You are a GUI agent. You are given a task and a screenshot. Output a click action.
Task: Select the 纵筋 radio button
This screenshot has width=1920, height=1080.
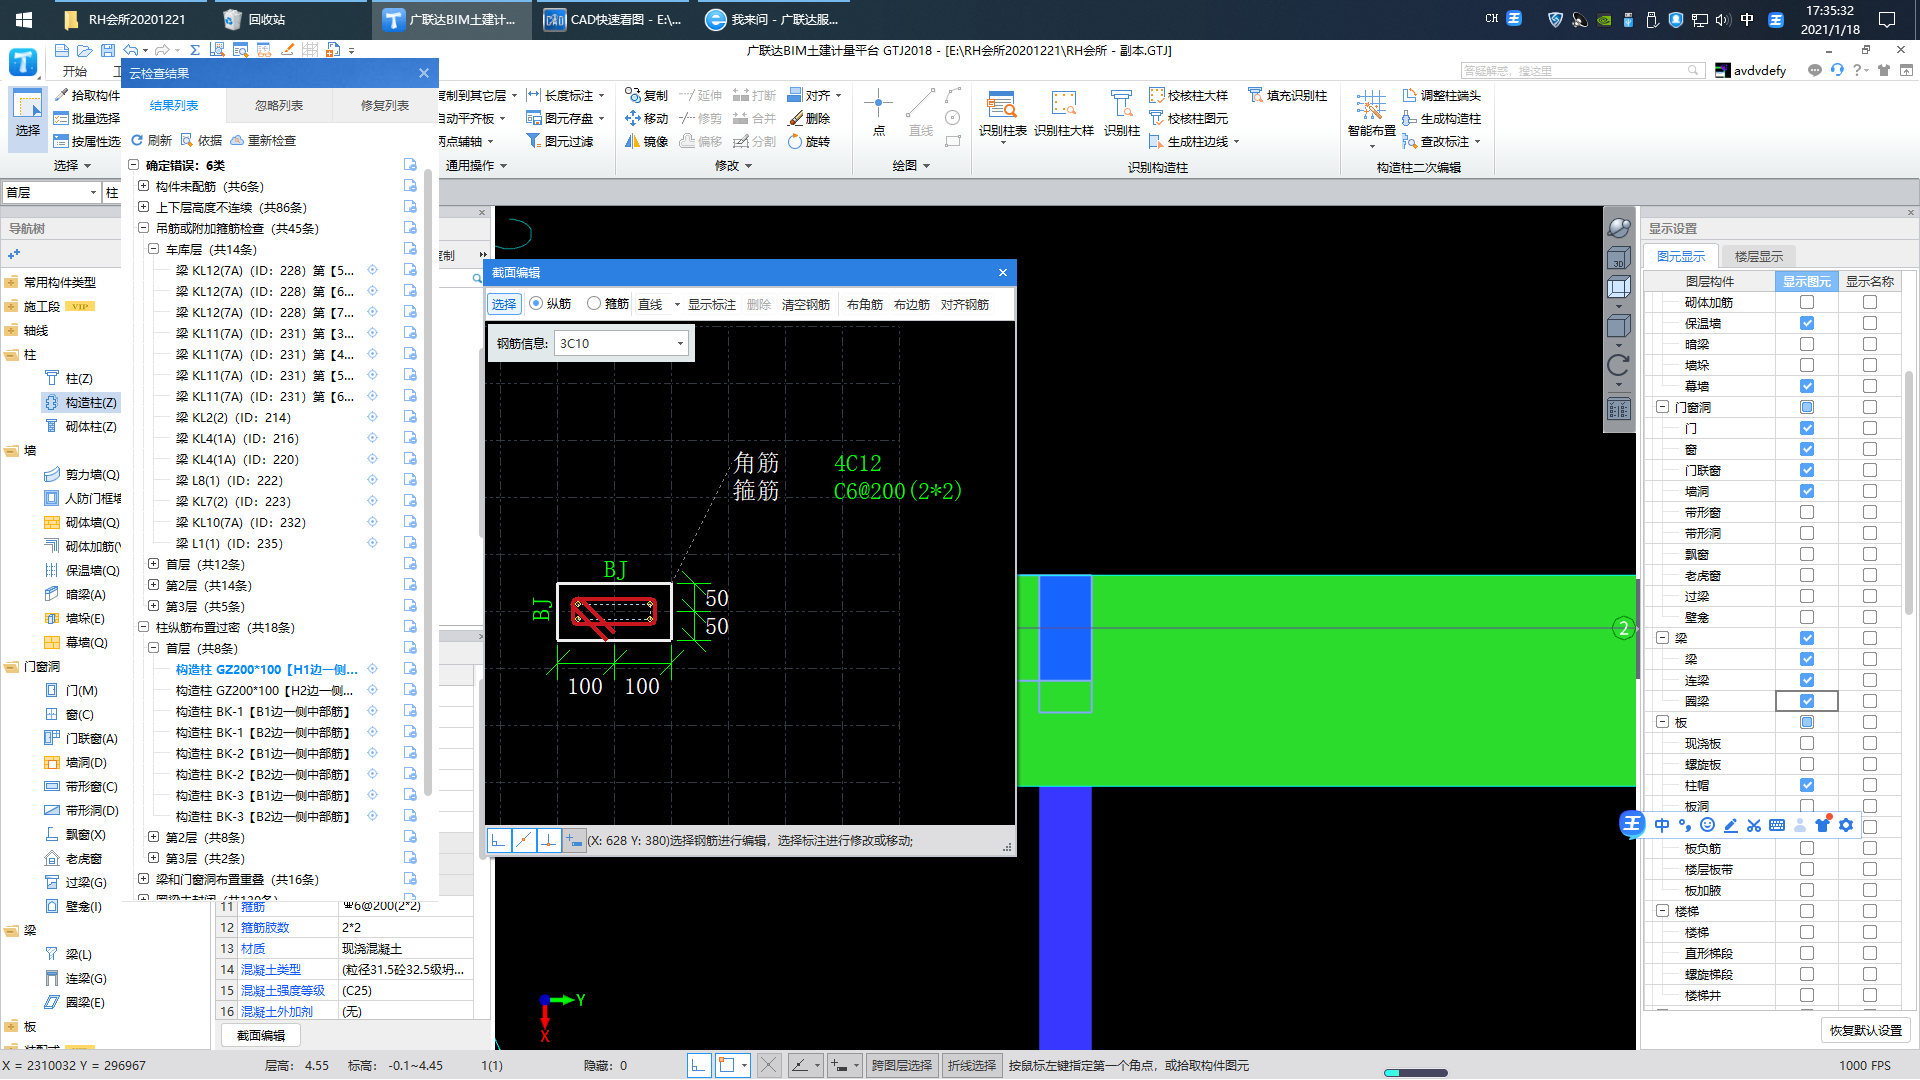[536, 303]
